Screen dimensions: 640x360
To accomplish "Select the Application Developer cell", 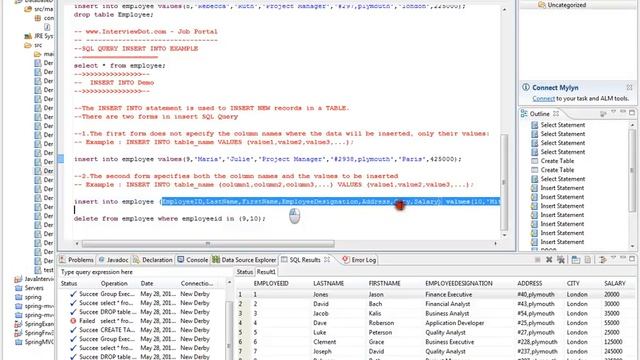I will click(454, 323).
